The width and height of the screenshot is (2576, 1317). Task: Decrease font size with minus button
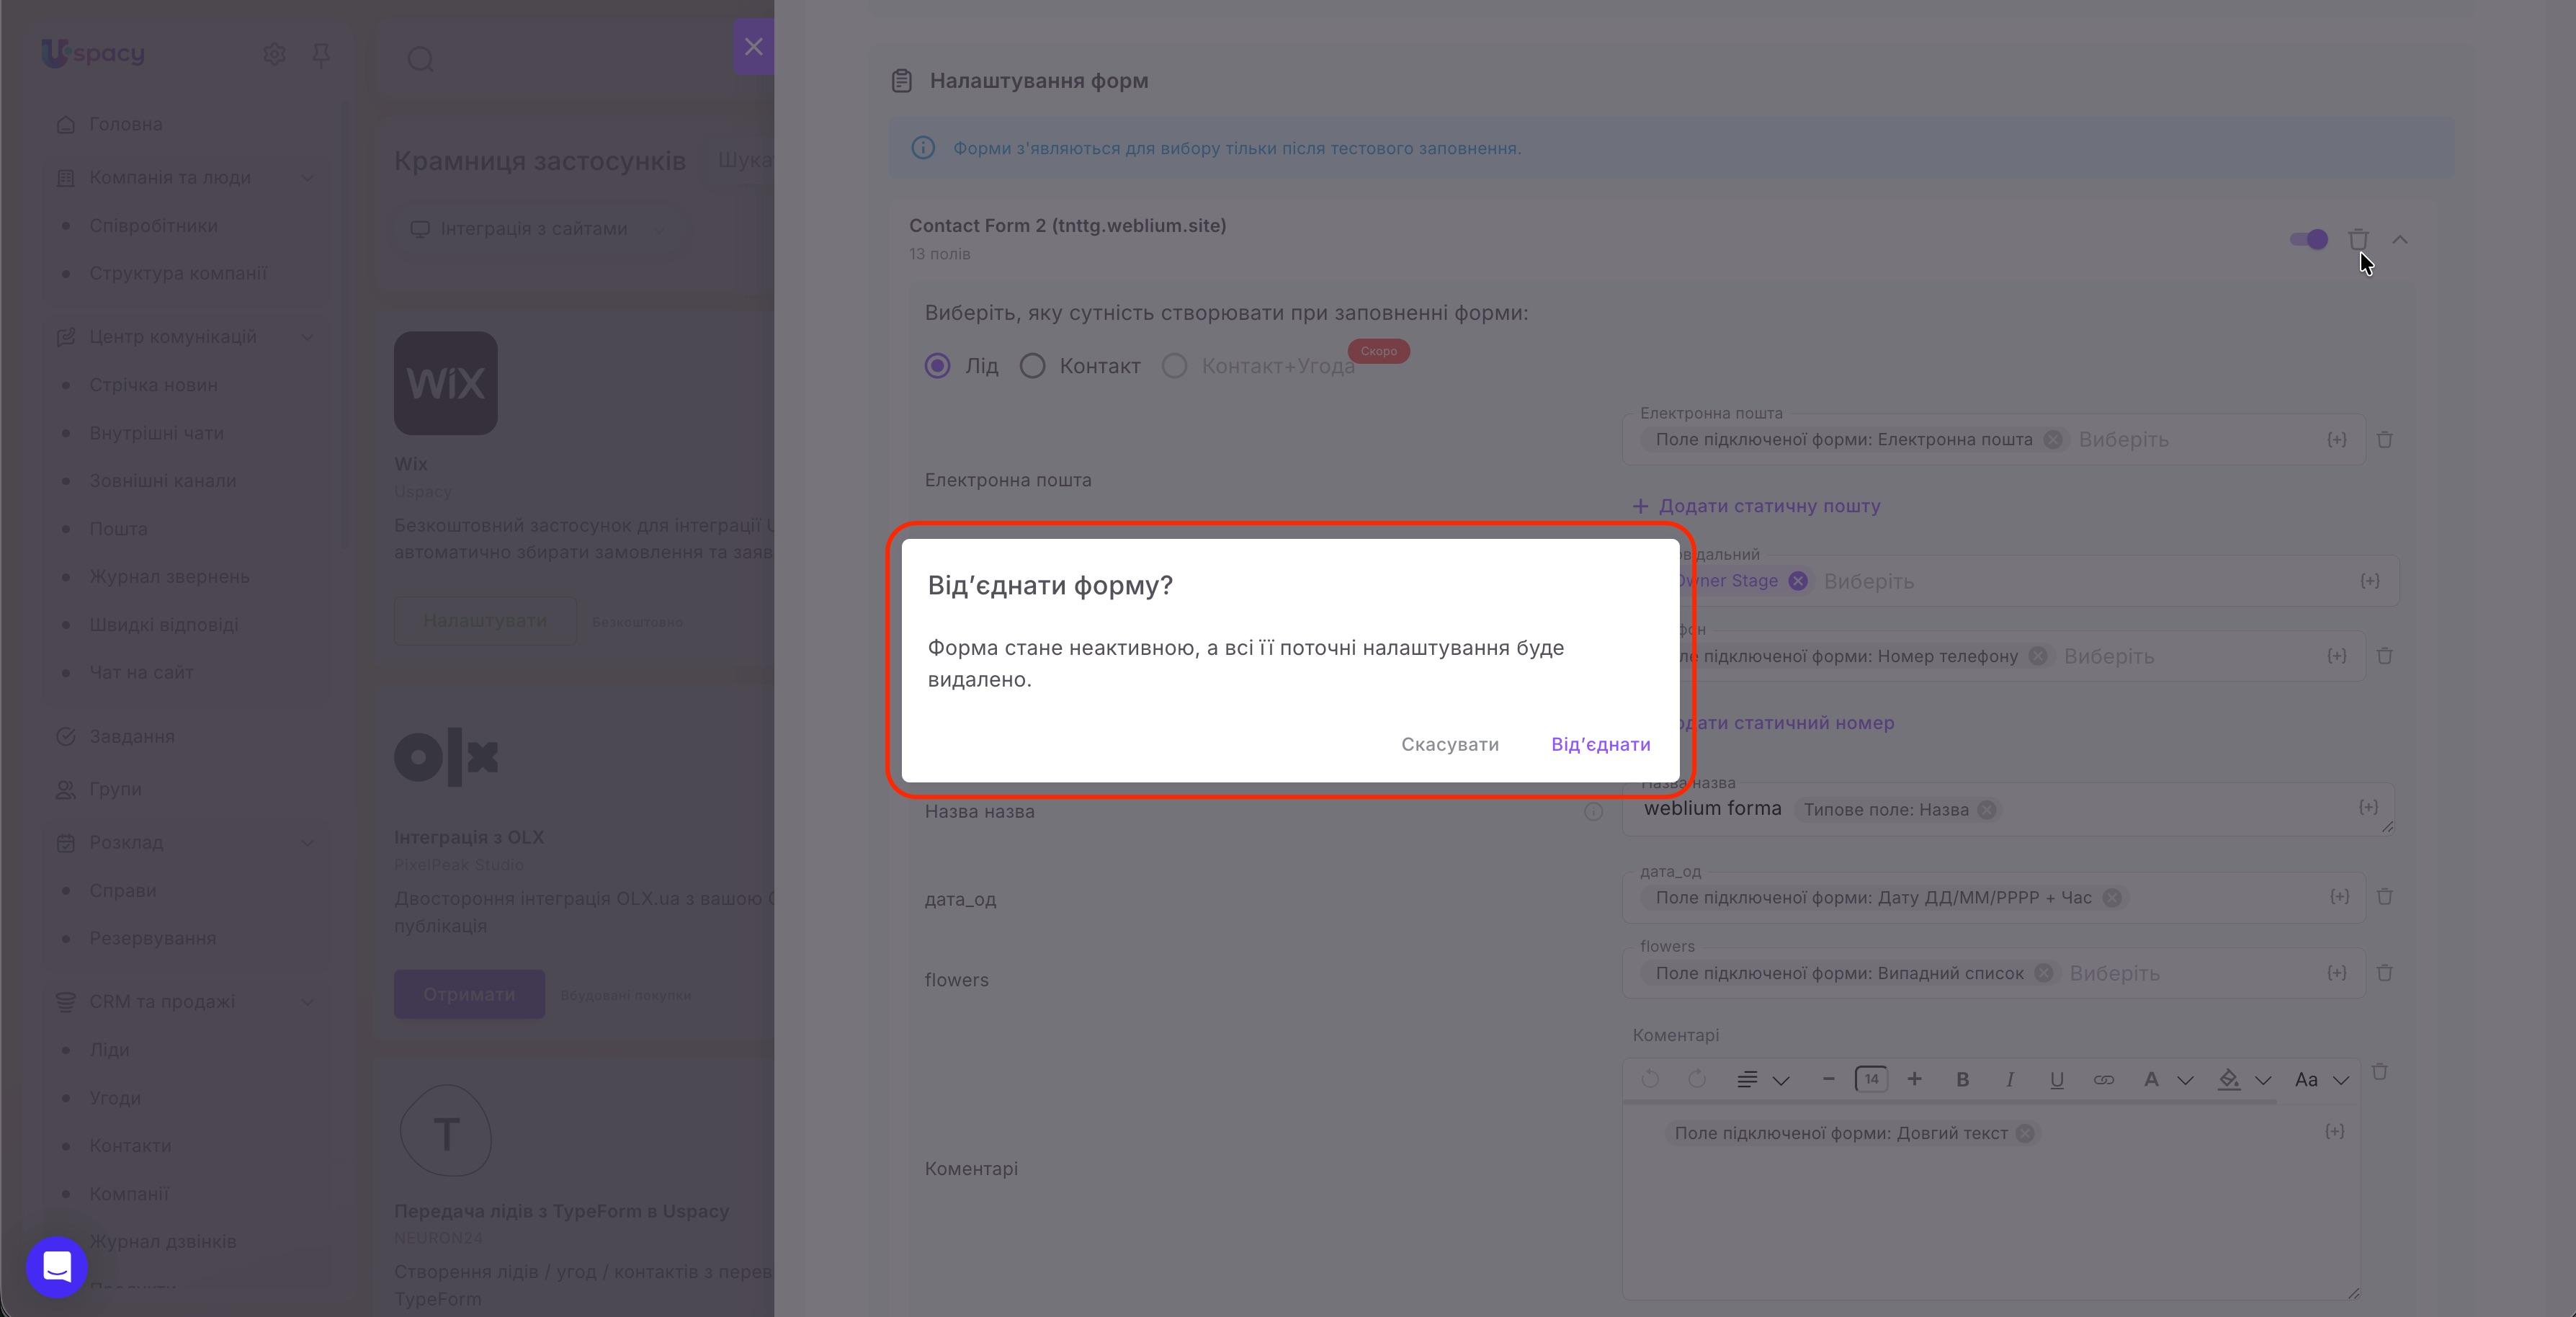coord(1828,1079)
